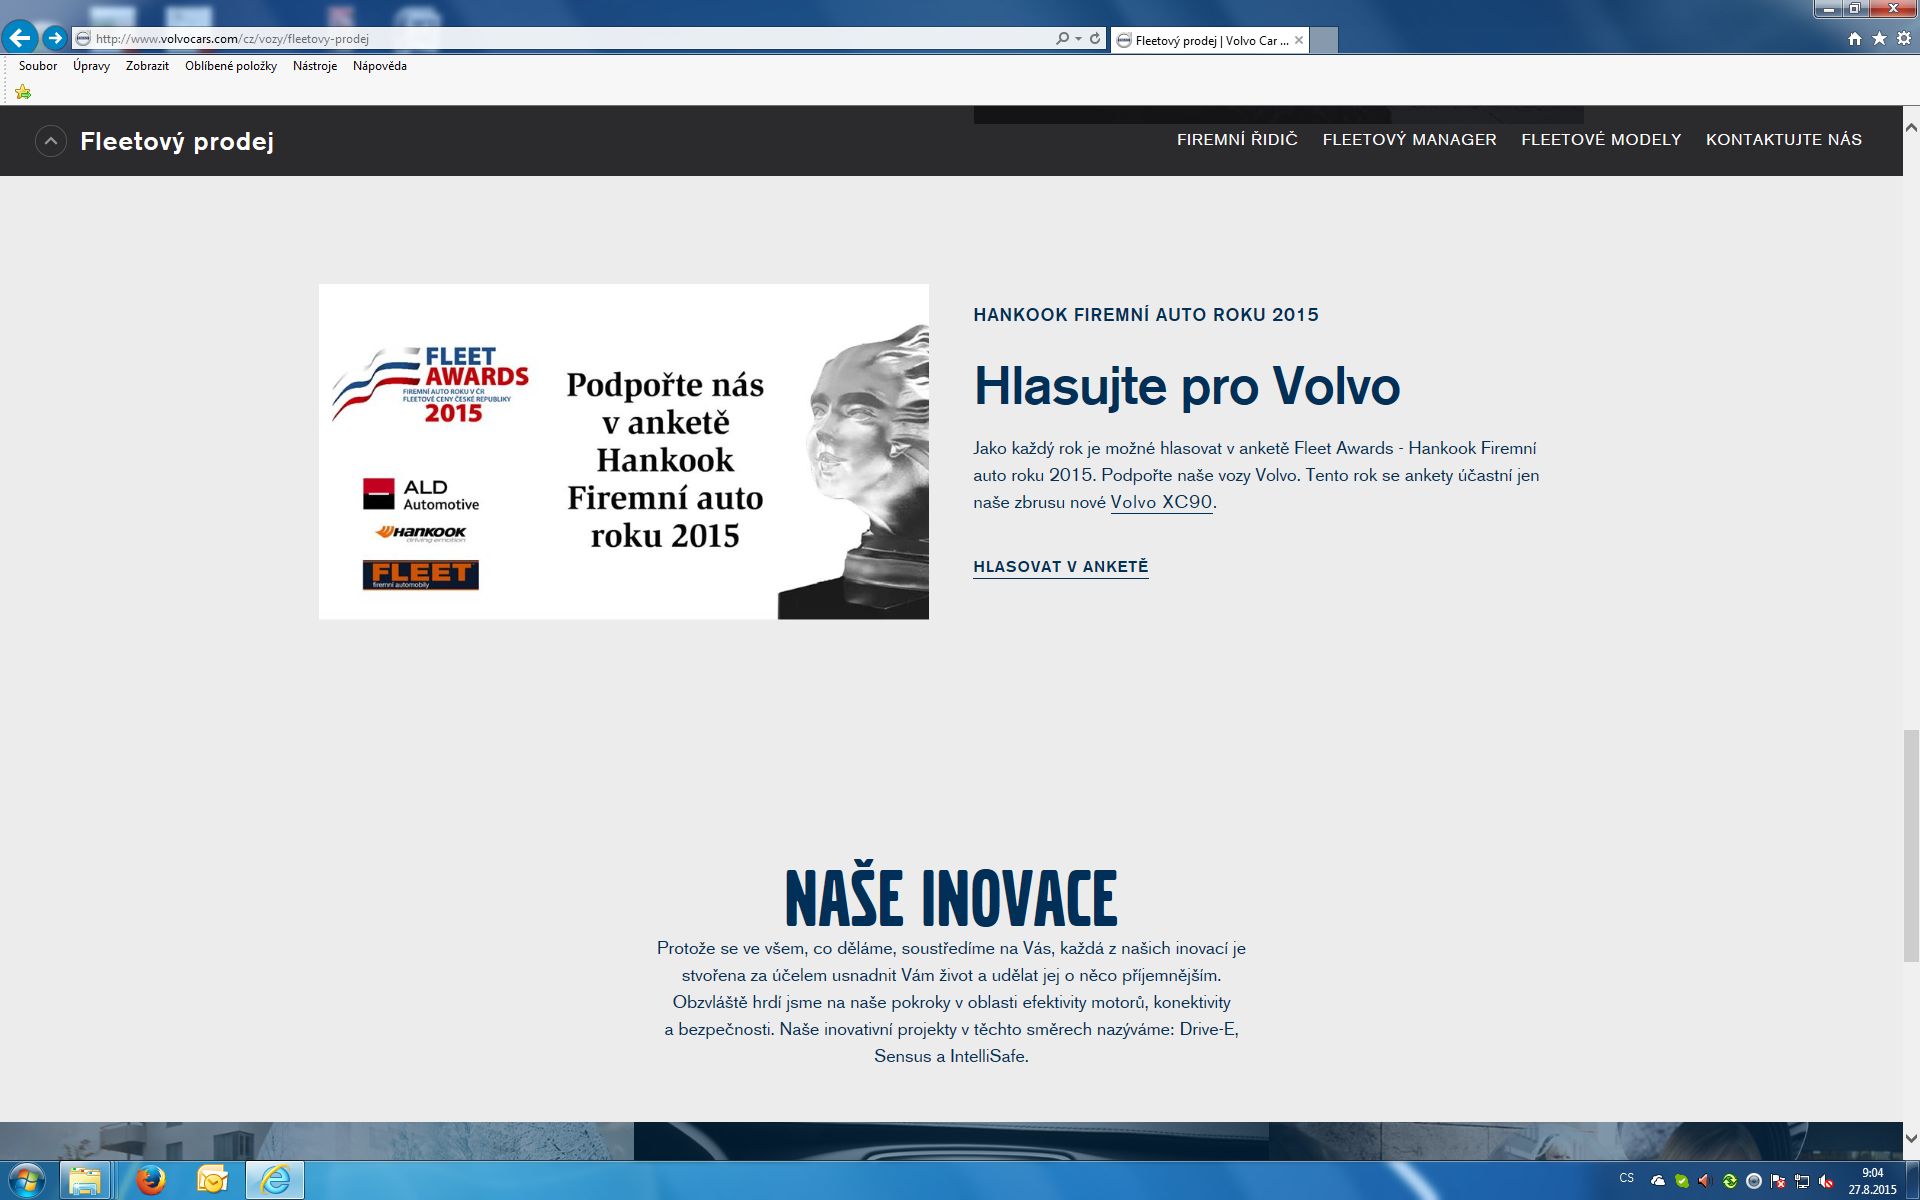Click the vertical scrollbar thumb
The height and width of the screenshot is (1200, 1920).
point(1911,846)
